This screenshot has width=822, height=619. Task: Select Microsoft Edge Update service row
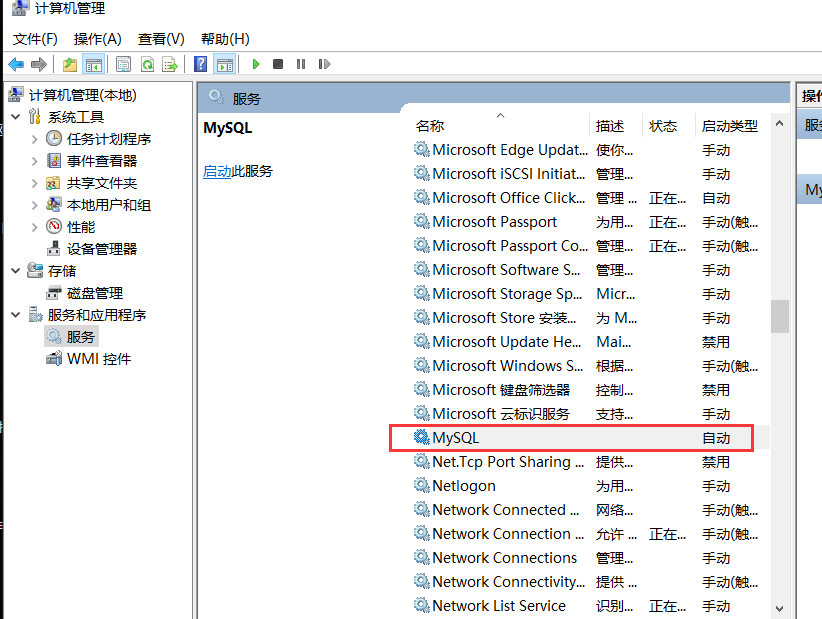[590, 150]
